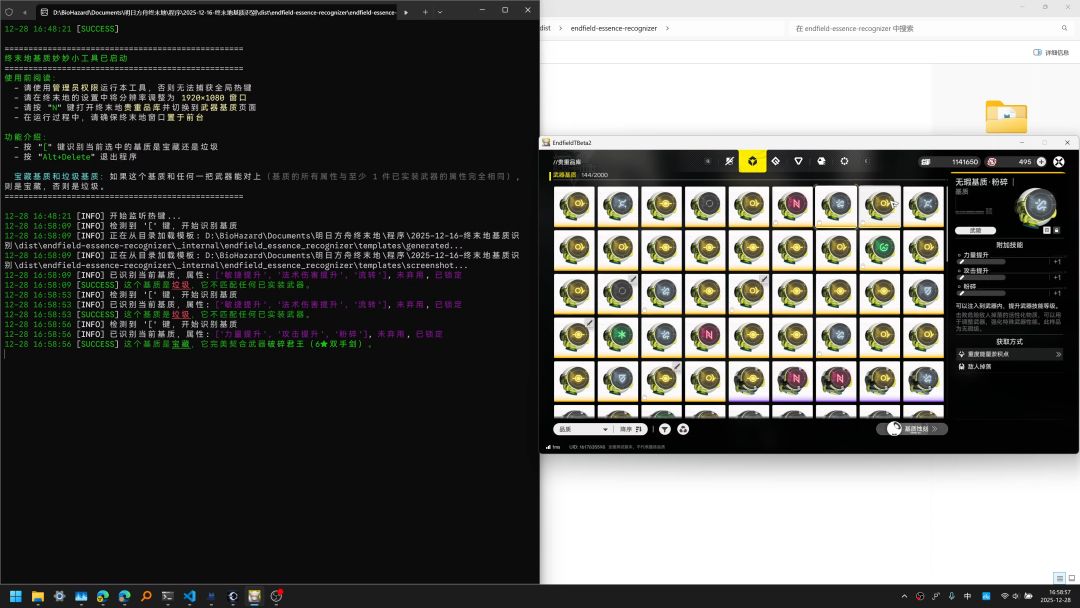Image resolution: width=1080 pixels, height=608 pixels.
Task: Select the inverted triangle inventory category
Action: pyautogui.click(x=798, y=161)
